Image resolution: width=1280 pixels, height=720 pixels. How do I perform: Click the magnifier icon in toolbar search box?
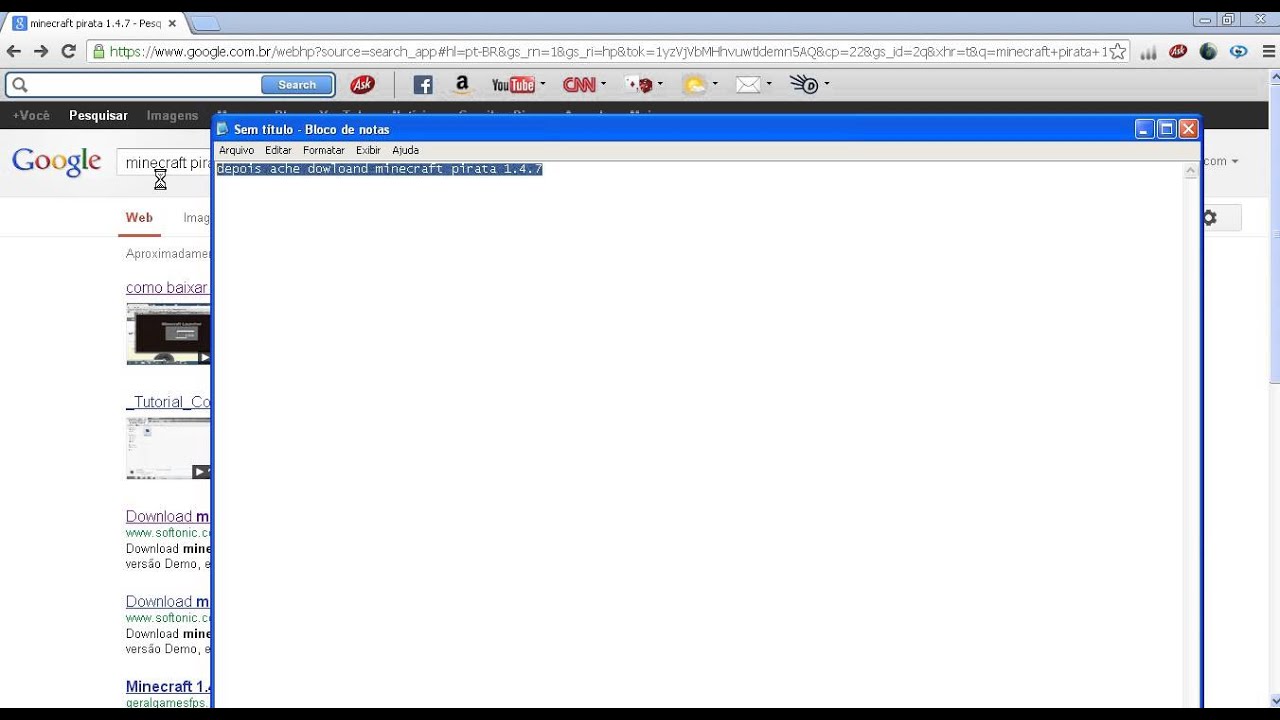click(x=19, y=85)
